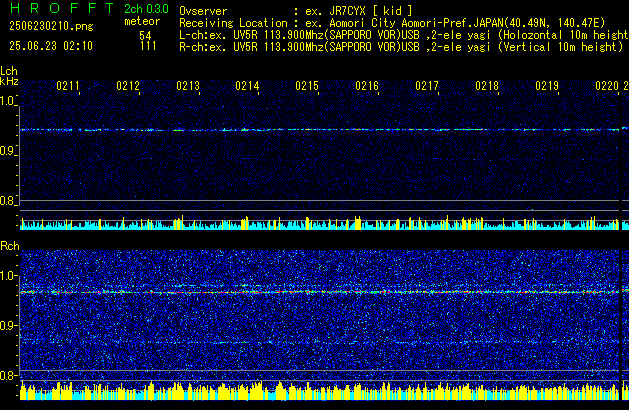Click the kHz axis unit label
The height and width of the screenshot is (410, 629).
(9, 81)
